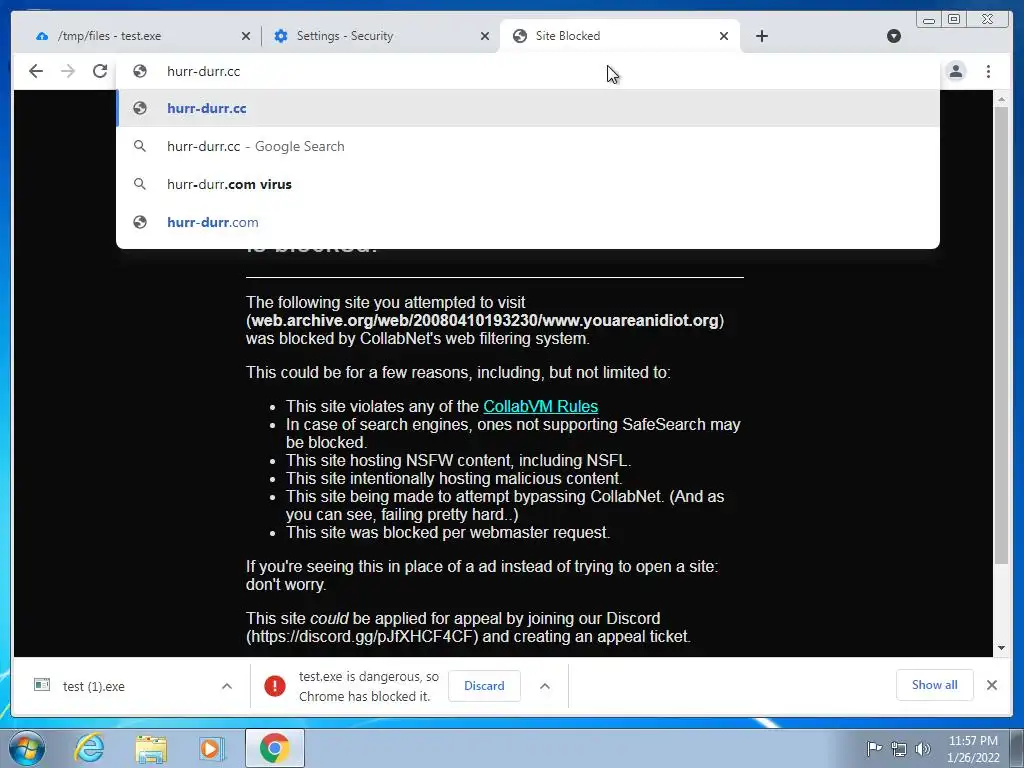The image size is (1024, 768).
Task: Open the Chrome profile avatar button
Action: tap(956, 71)
